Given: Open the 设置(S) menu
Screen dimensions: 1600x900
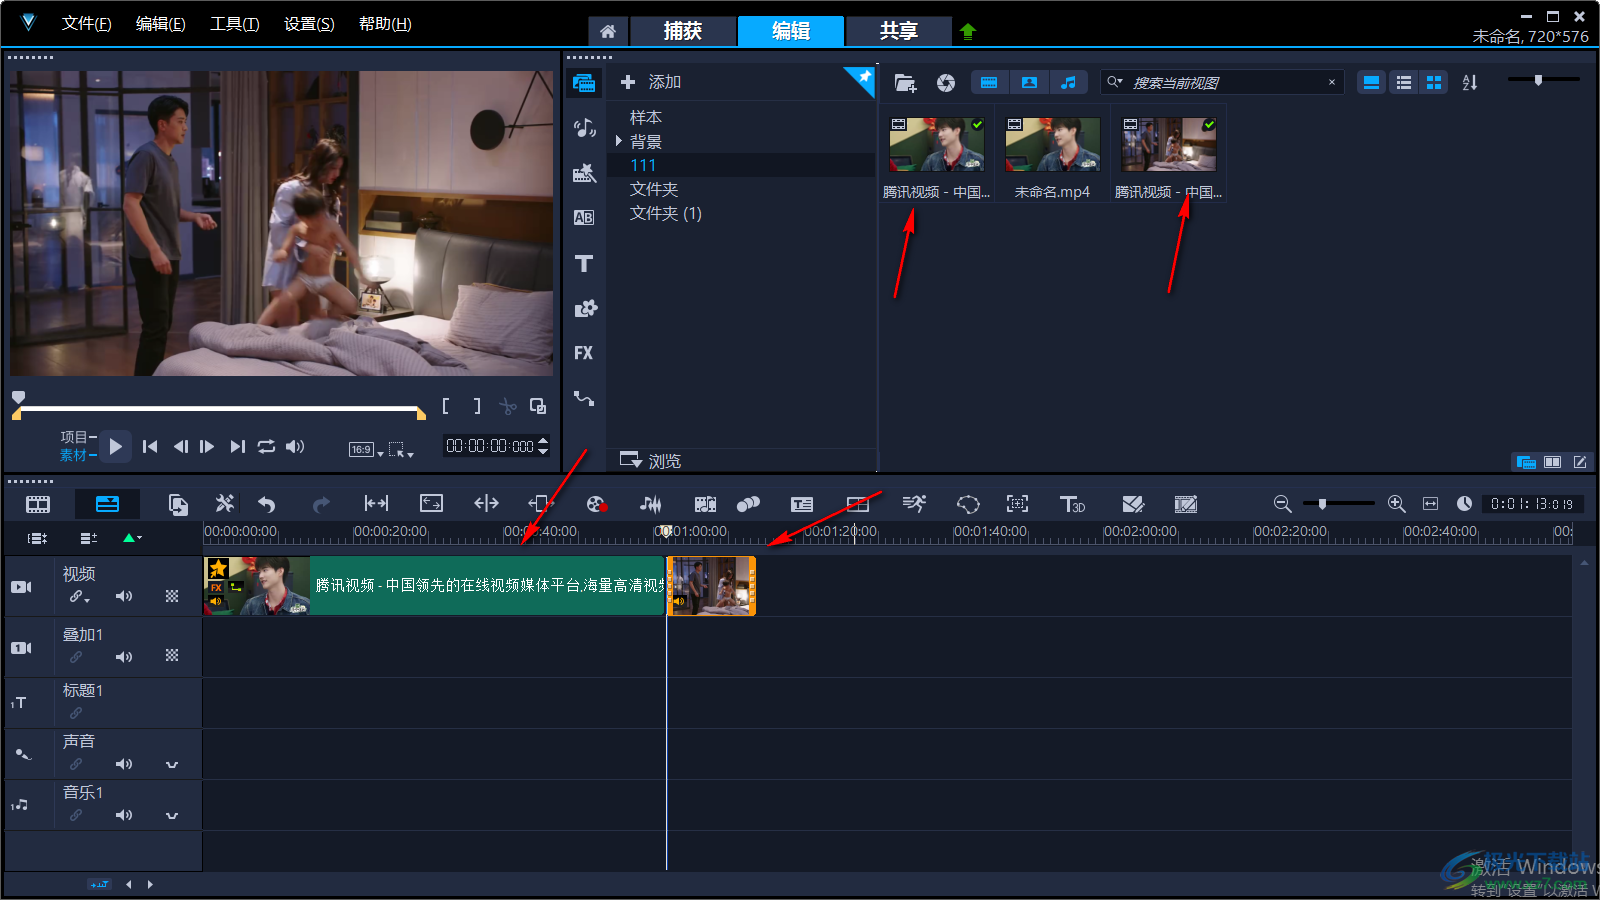Looking at the screenshot, I should [x=309, y=24].
